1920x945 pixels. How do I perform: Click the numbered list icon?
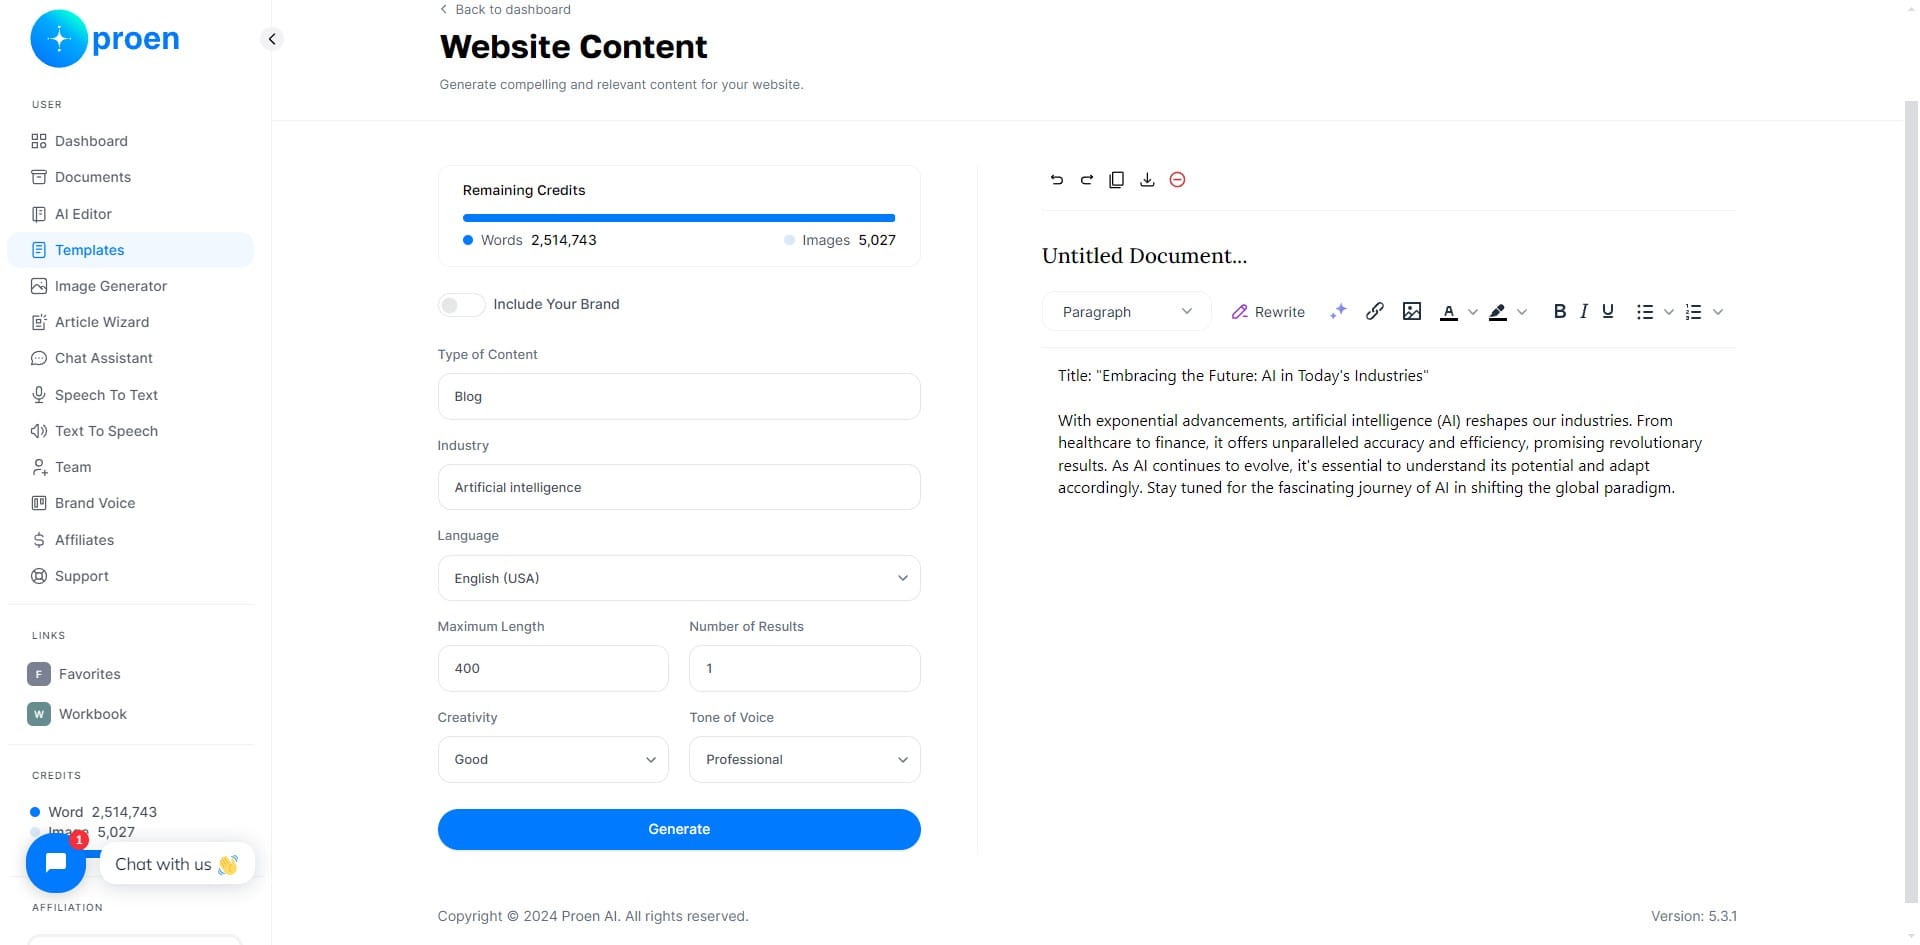tap(1693, 312)
